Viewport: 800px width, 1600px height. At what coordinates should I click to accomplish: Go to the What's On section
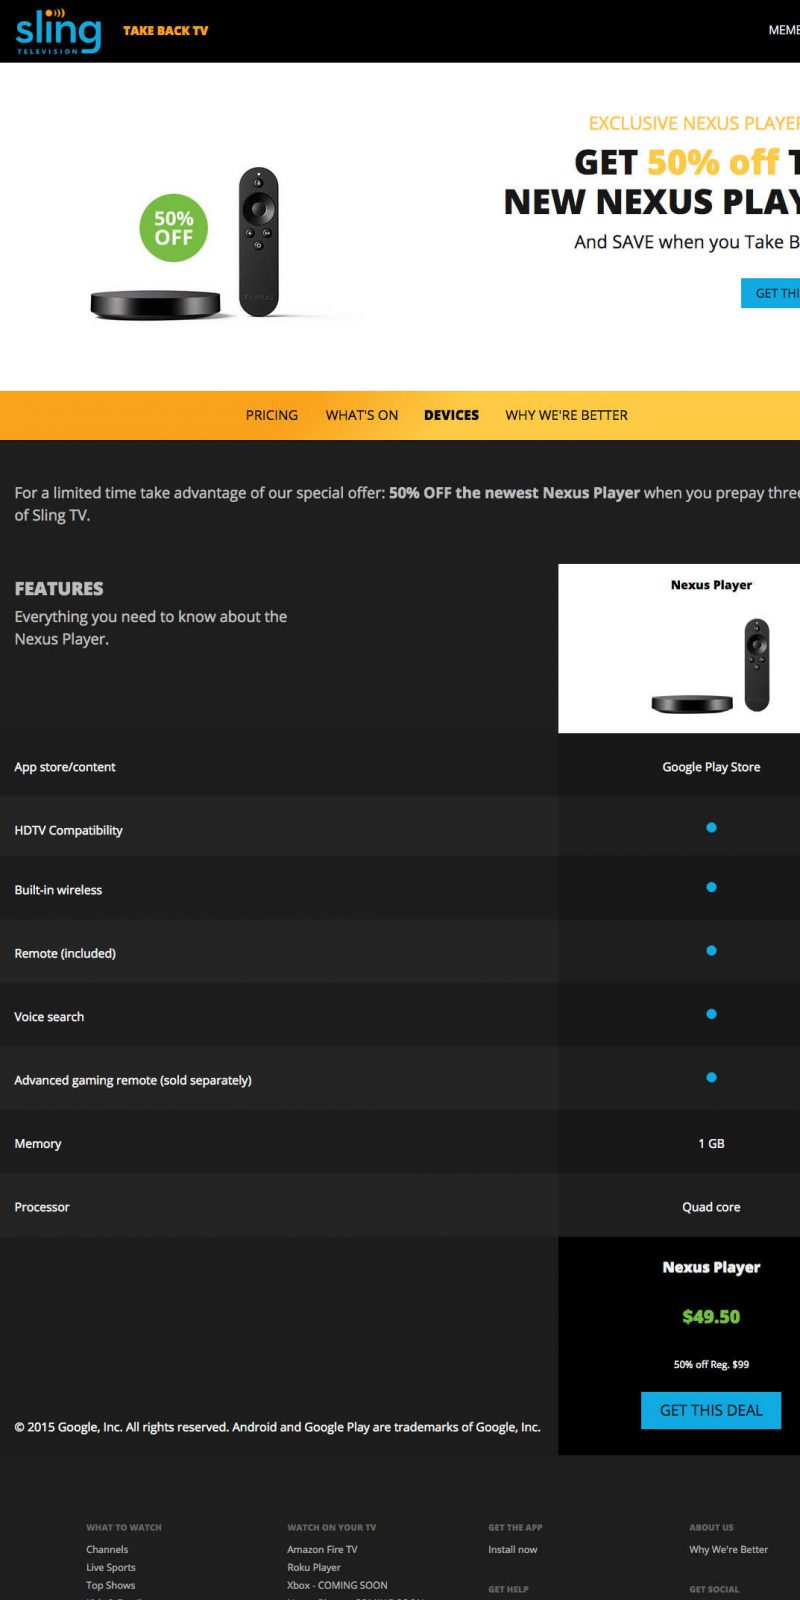point(361,415)
